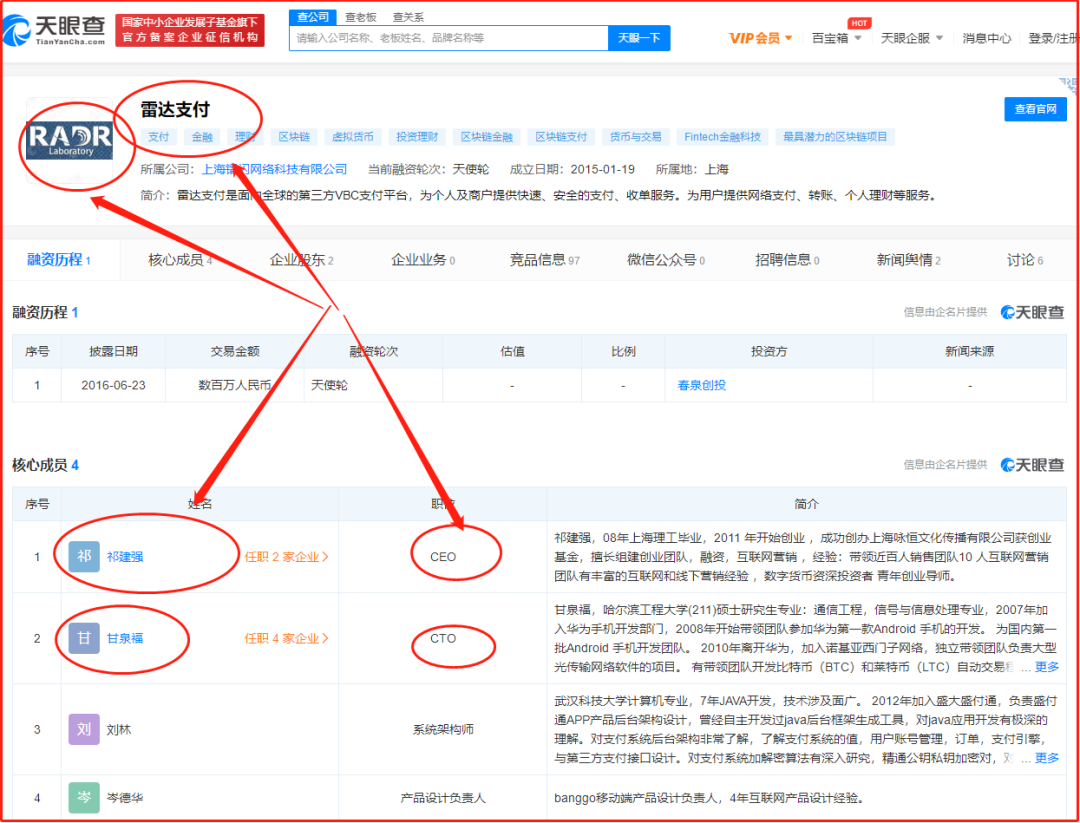Open the 甘泉福 profile link
The width and height of the screenshot is (1080, 823).
click(125, 638)
